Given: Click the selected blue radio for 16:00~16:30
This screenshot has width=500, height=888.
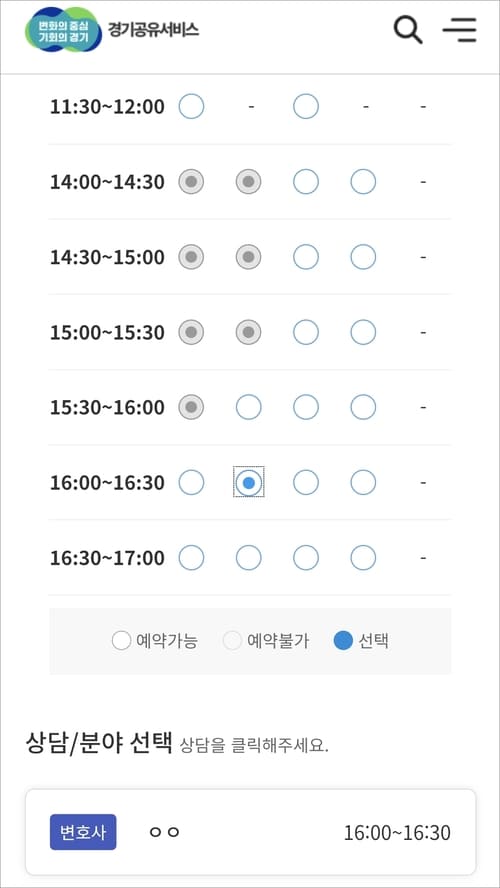Looking at the screenshot, I should (x=249, y=483).
